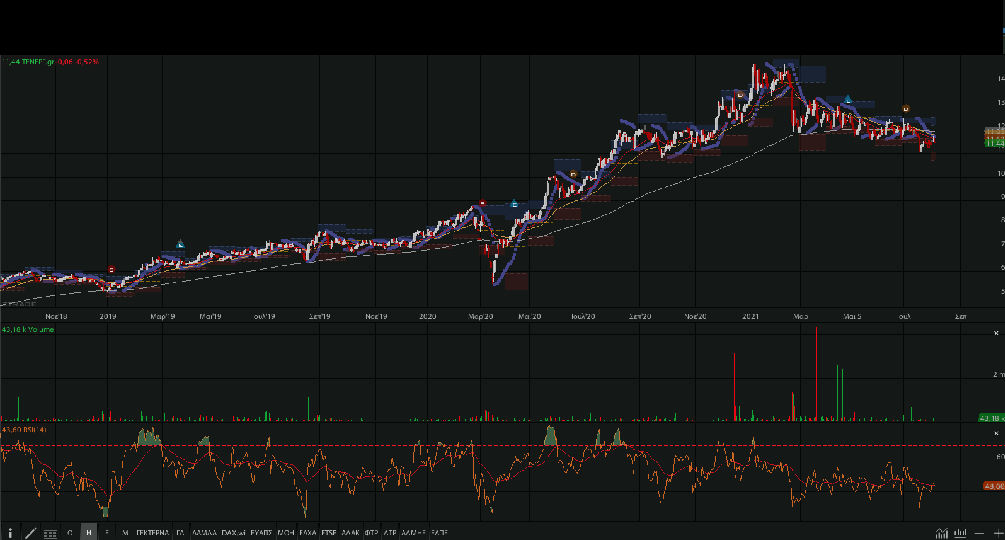Select the pencil drawing tool
The image size is (1005, 540).
tap(30, 533)
